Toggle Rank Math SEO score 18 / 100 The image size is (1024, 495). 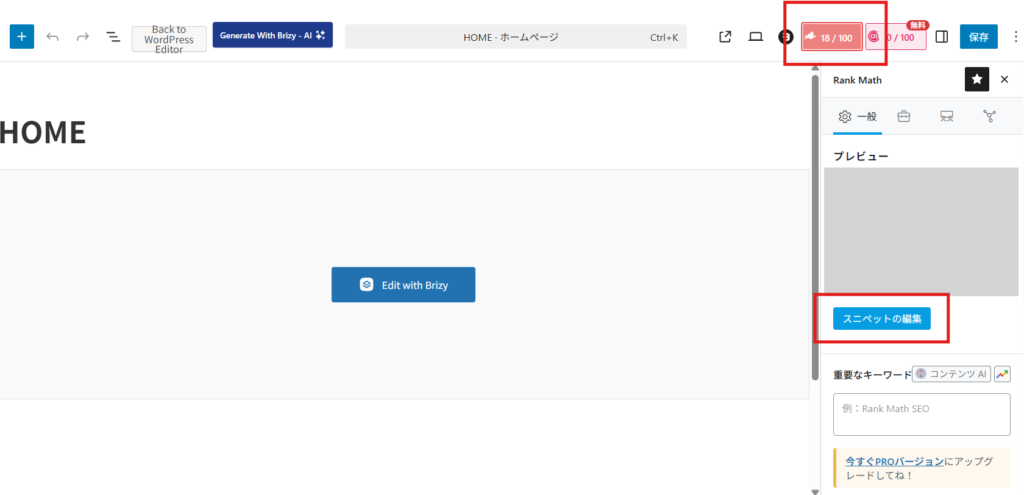[x=831, y=37]
